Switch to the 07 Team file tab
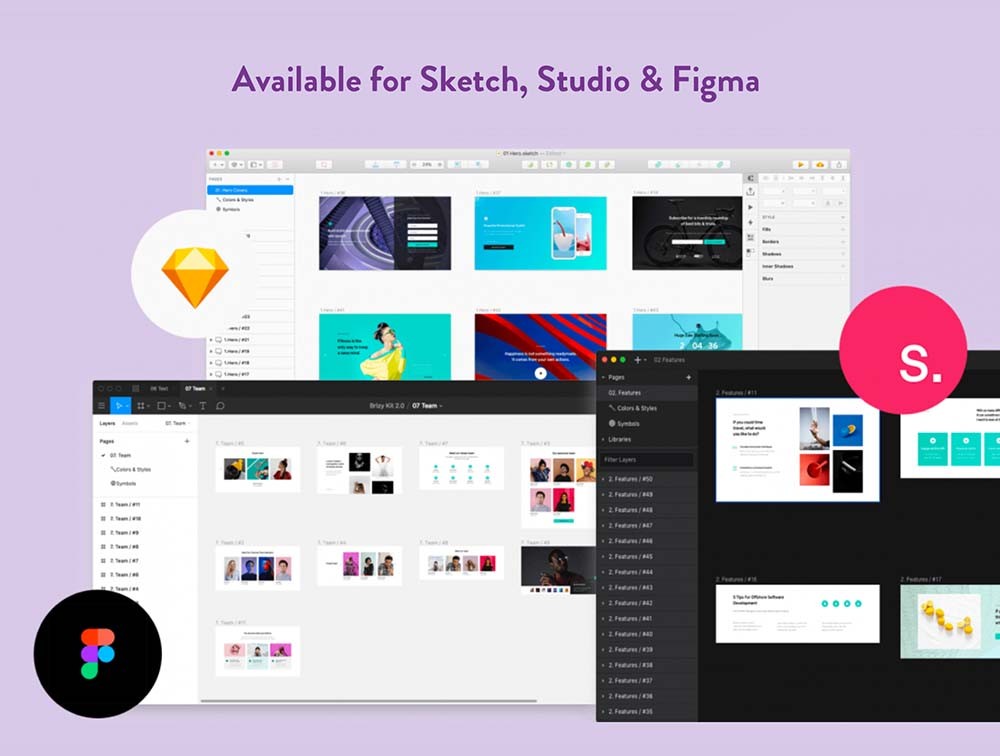Screen dimensions: 1000x756 tap(194, 388)
